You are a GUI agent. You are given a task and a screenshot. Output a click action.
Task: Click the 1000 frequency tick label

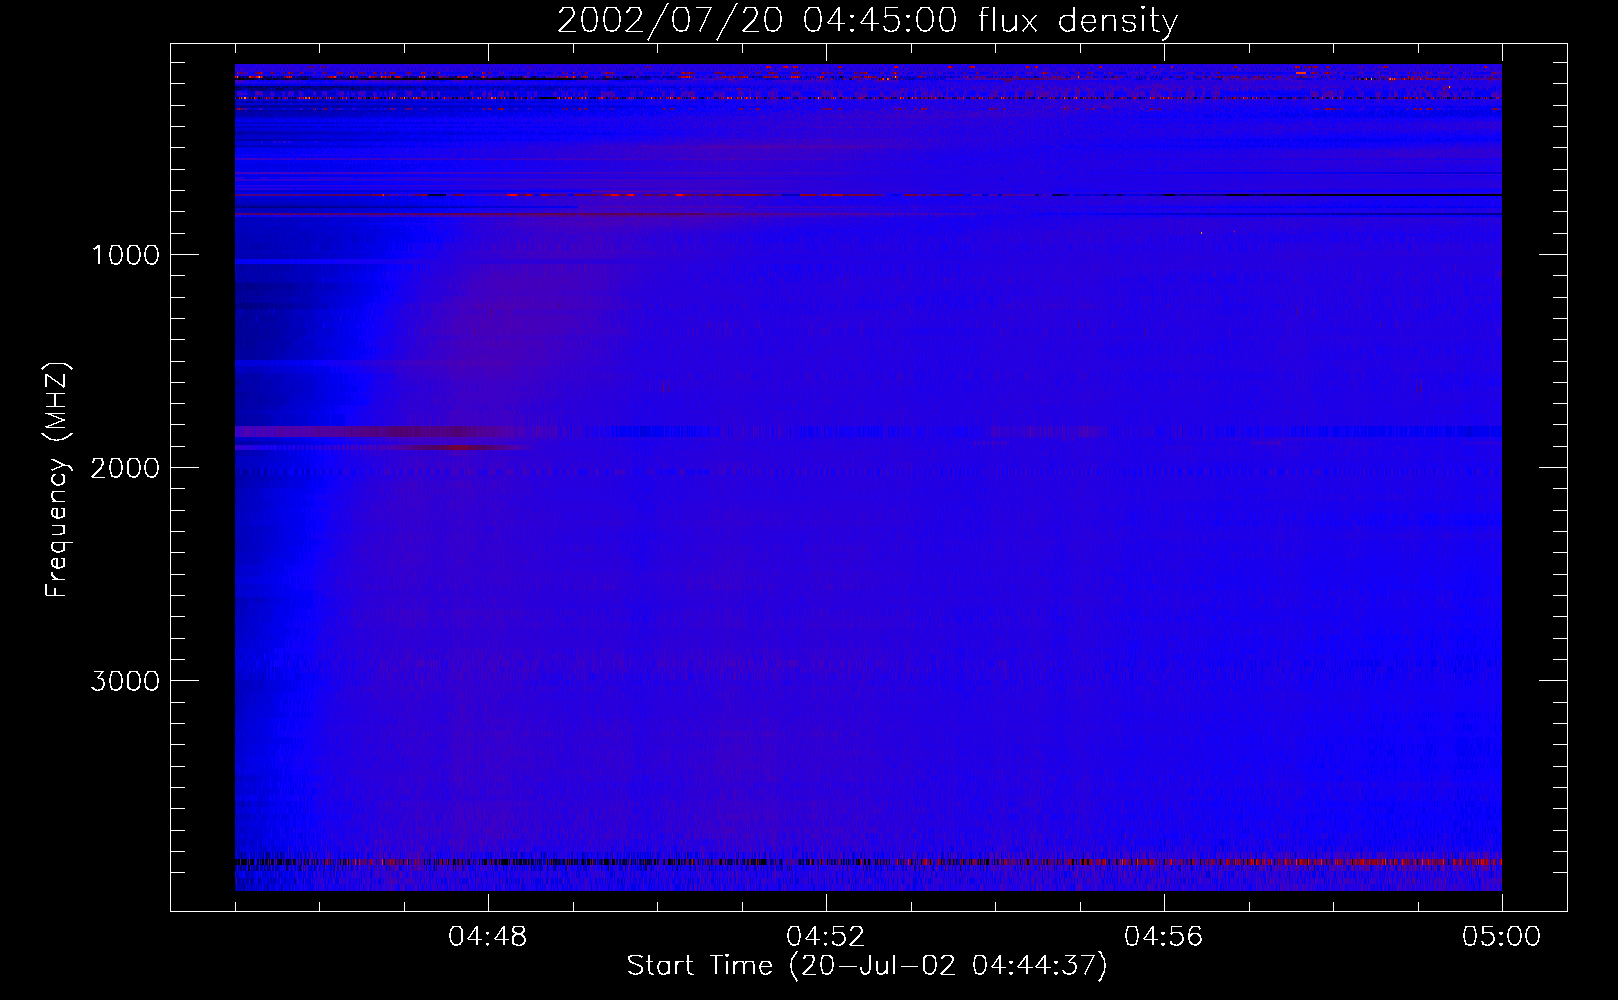(x=125, y=255)
